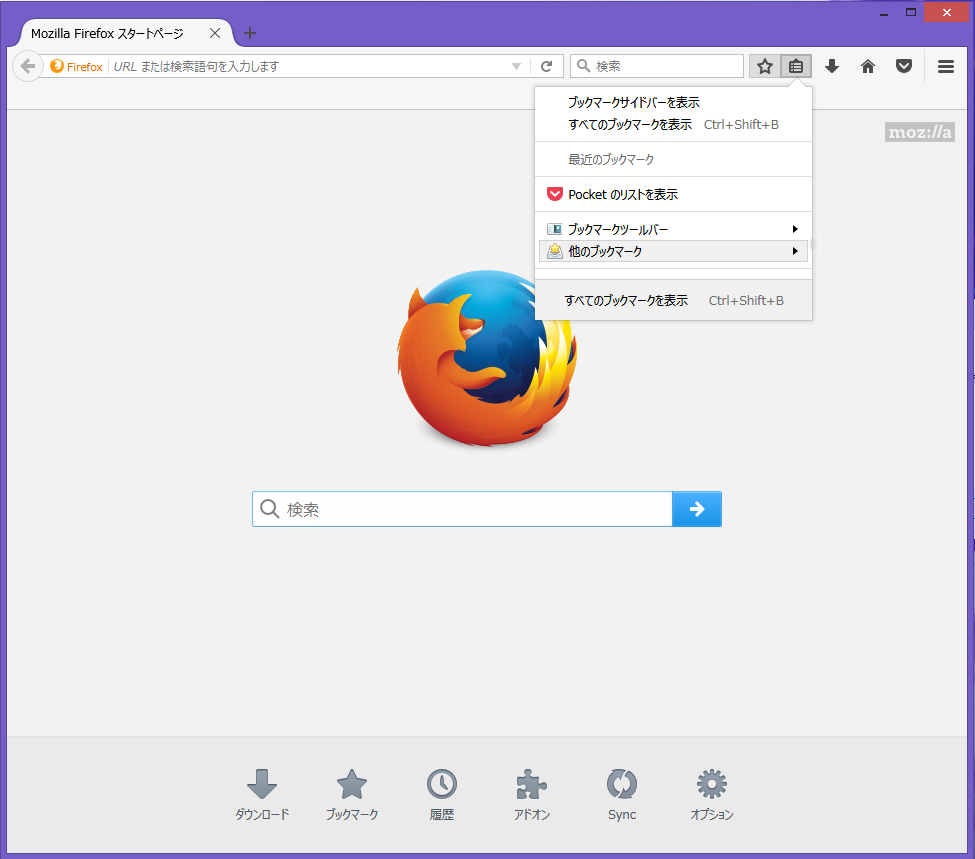Select Pocket のリストを表示 menu item
This screenshot has height=859, width=975.
[673, 195]
